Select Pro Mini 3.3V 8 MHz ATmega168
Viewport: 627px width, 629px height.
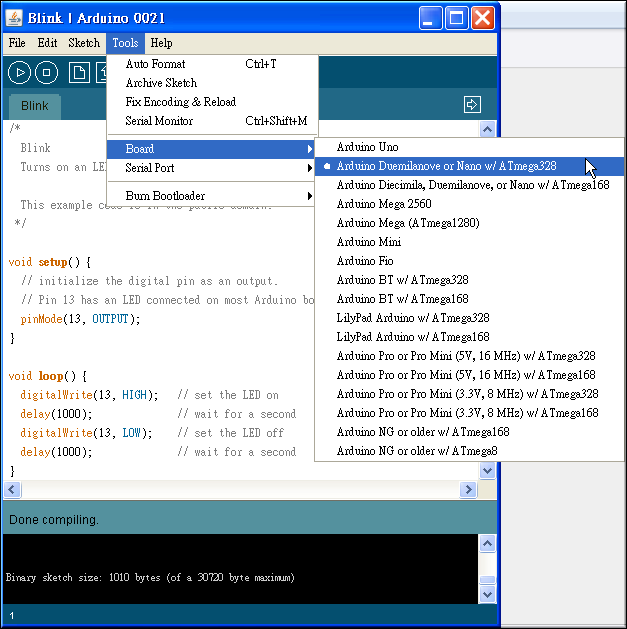(469, 413)
